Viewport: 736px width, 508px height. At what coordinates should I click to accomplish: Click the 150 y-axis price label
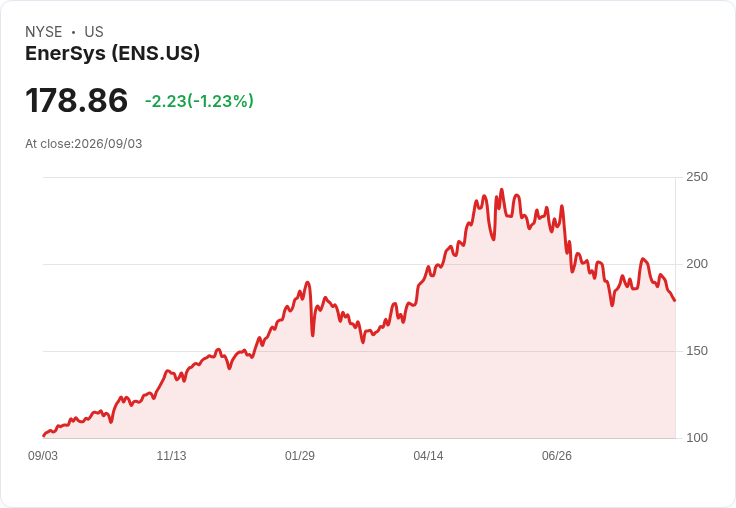697,351
